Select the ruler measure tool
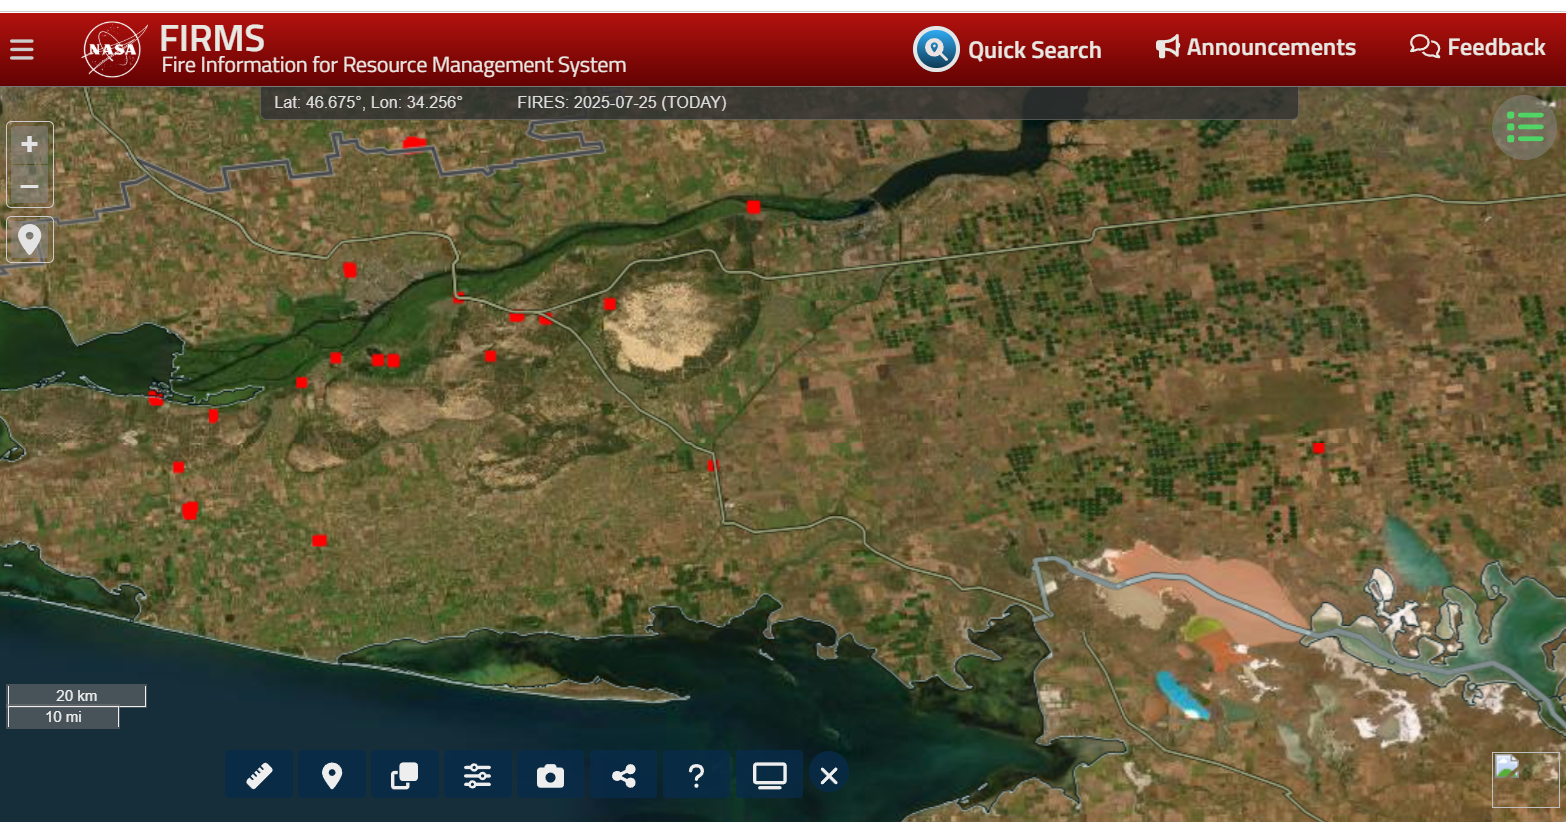The width and height of the screenshot is (1566, 822). tap(260, 776)
